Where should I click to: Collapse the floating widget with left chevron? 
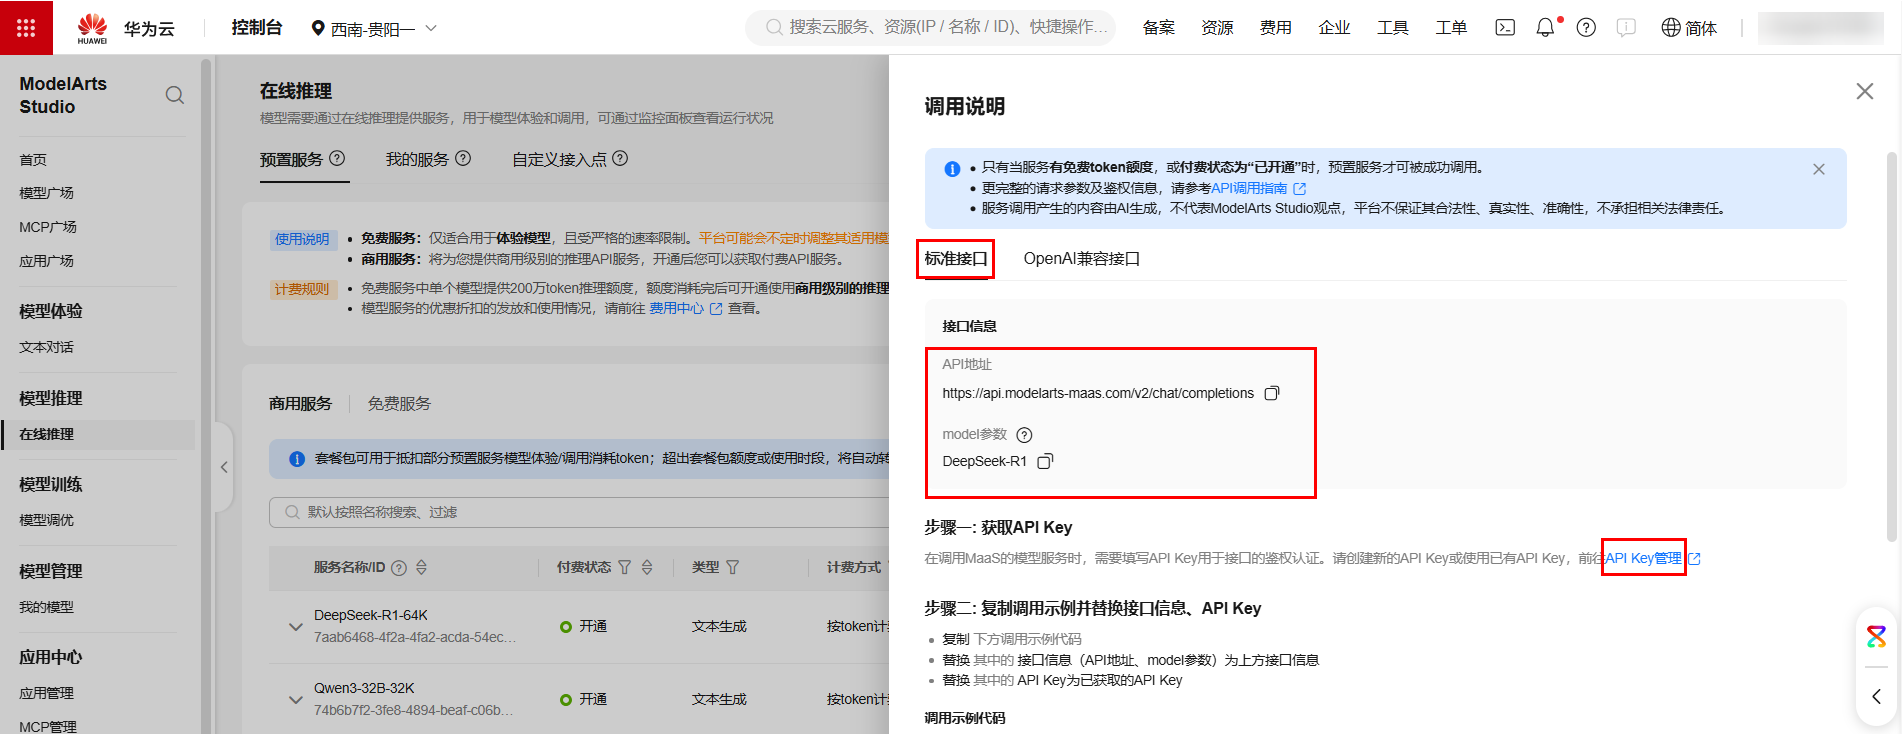point(1876,696)
